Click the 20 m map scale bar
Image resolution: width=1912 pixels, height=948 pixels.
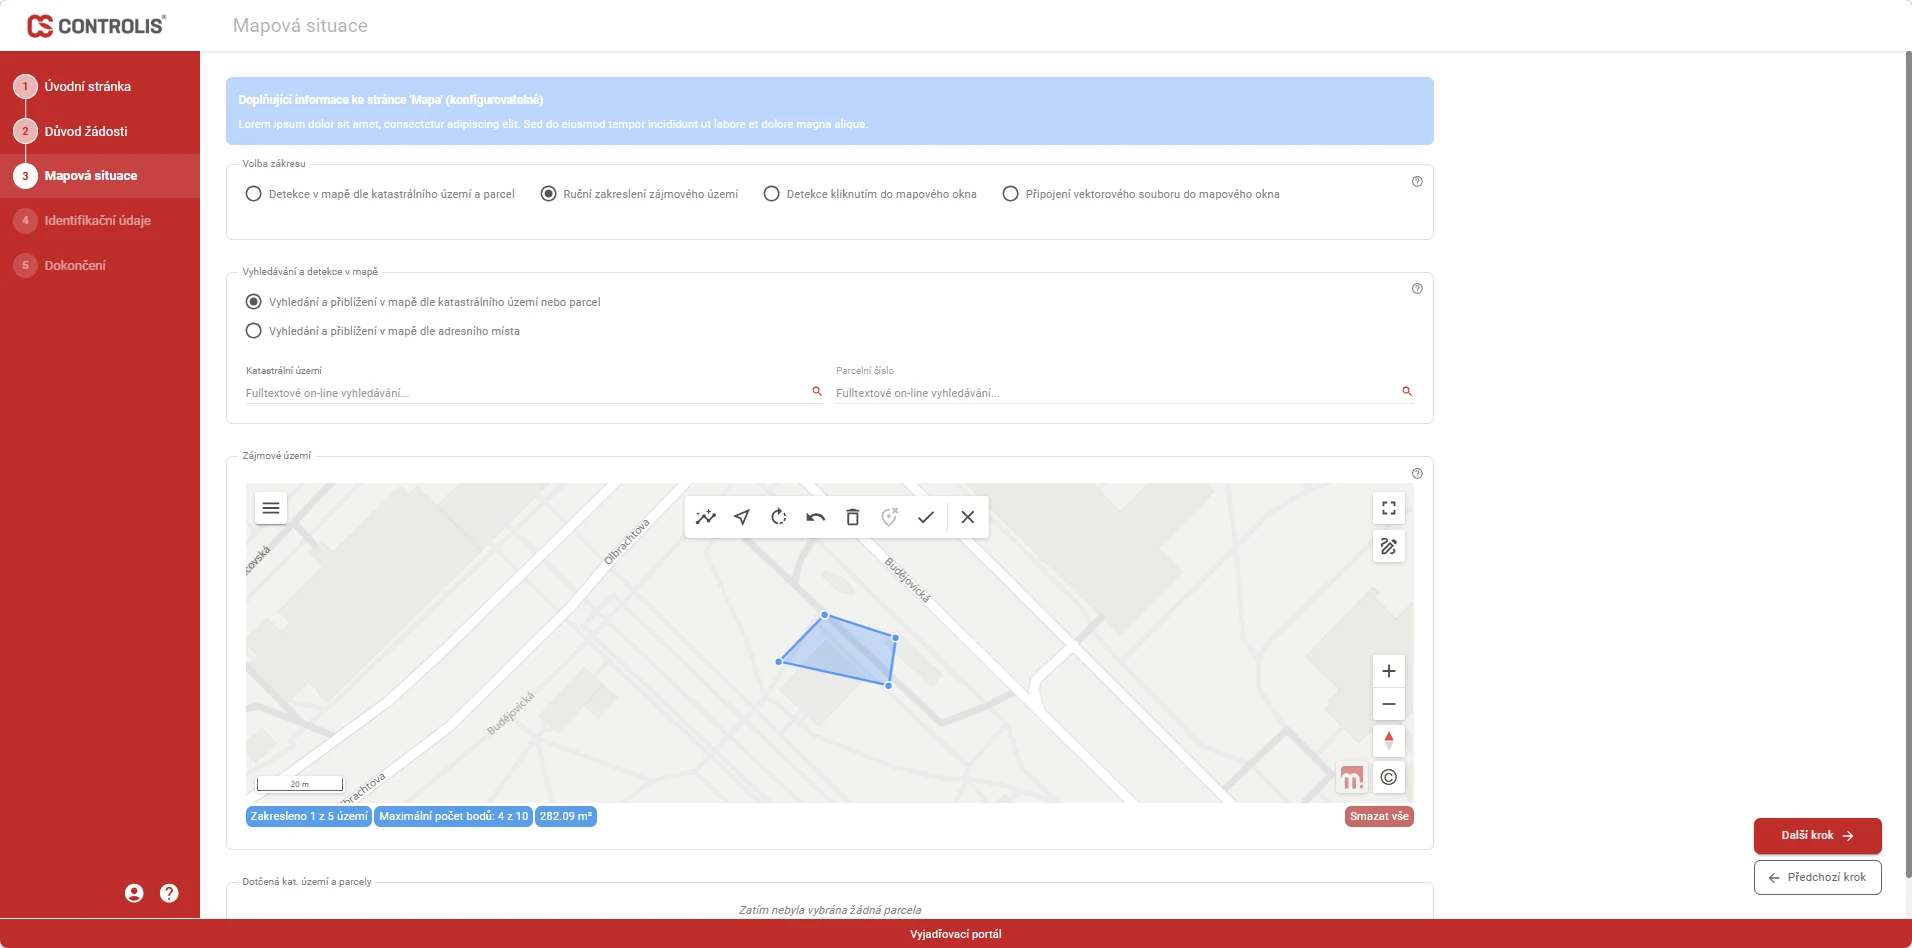point(300,784)
